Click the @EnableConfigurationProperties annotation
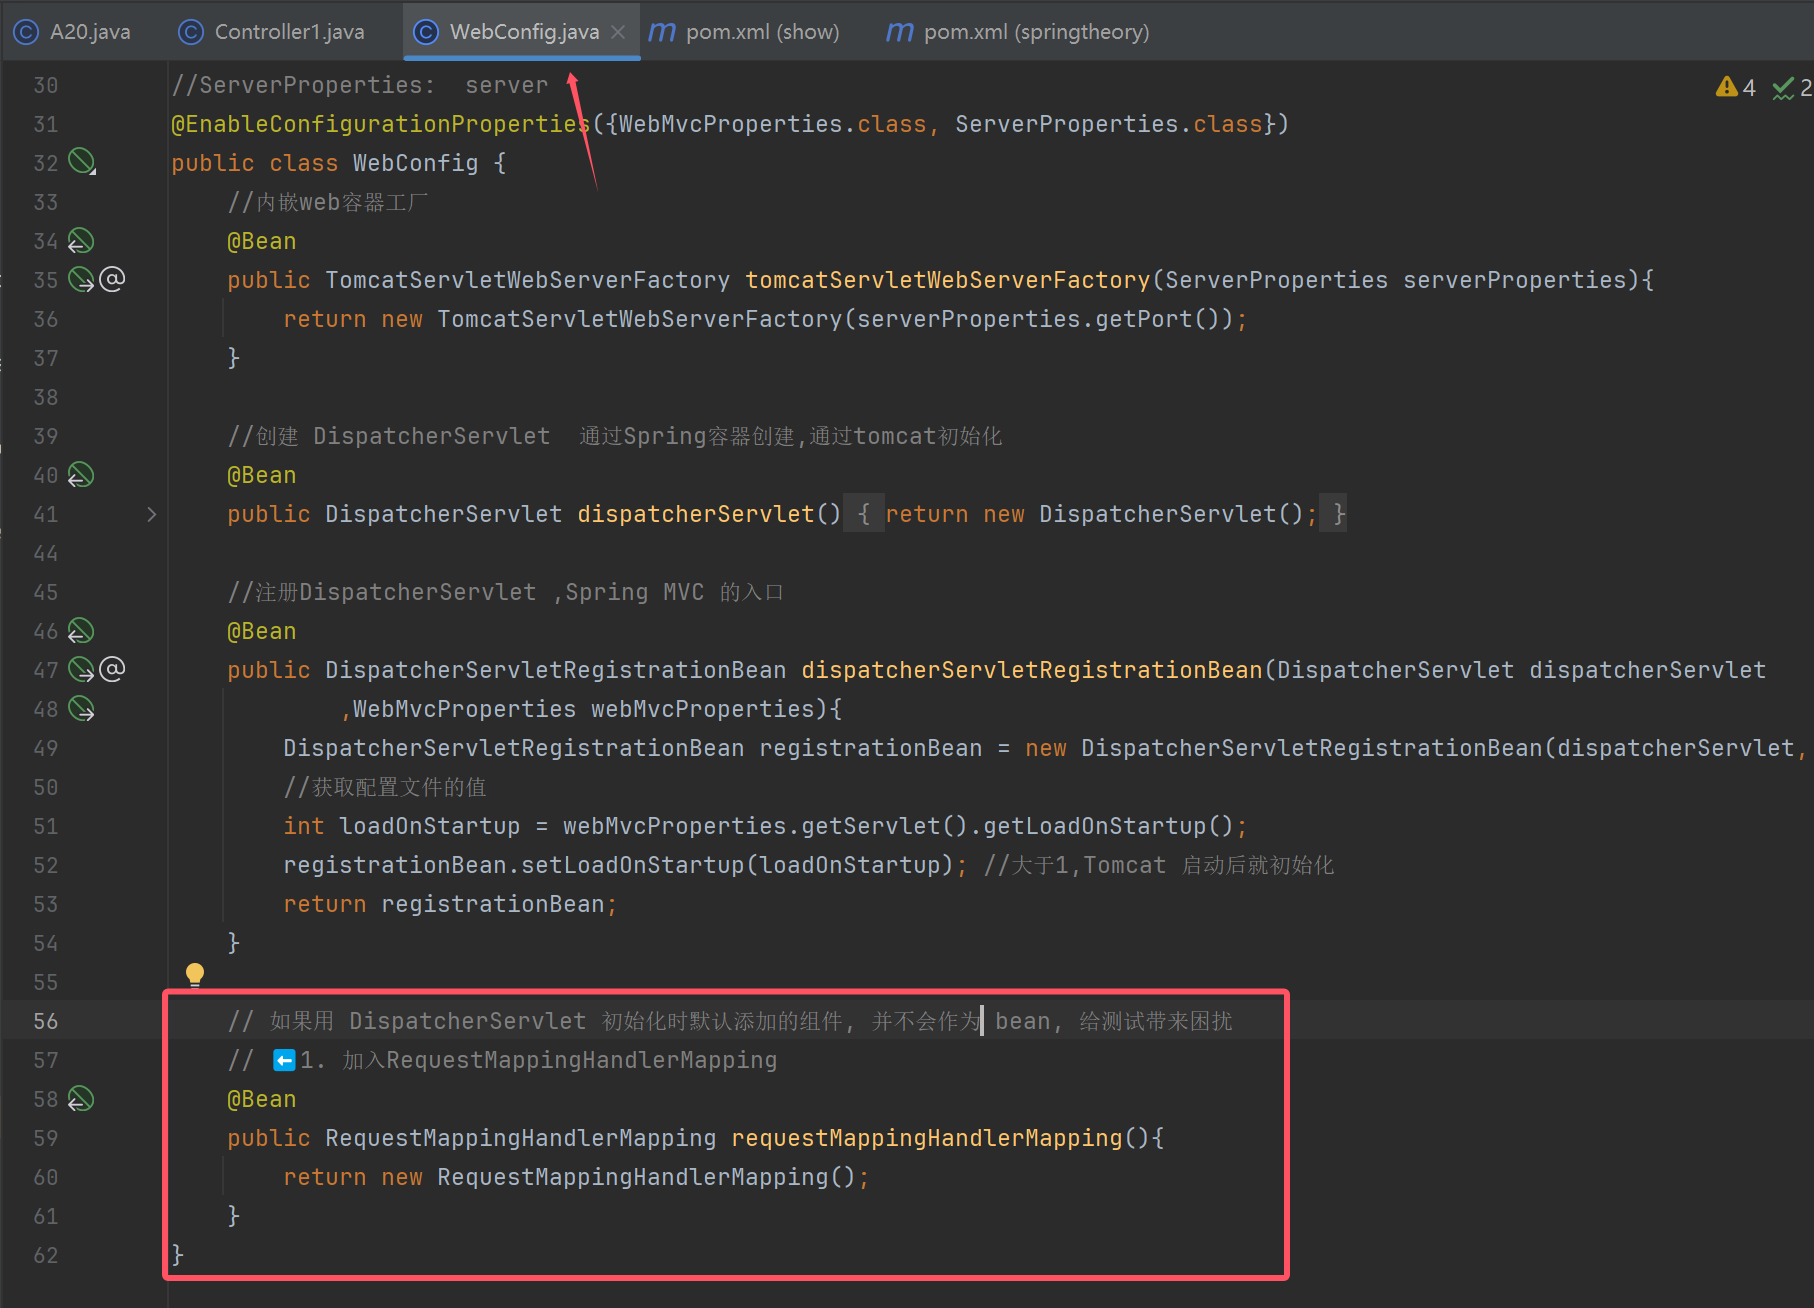Image resolution: width=1814 pixels, height=1308 pixels. pyautogui.click(x=381, y=124)
